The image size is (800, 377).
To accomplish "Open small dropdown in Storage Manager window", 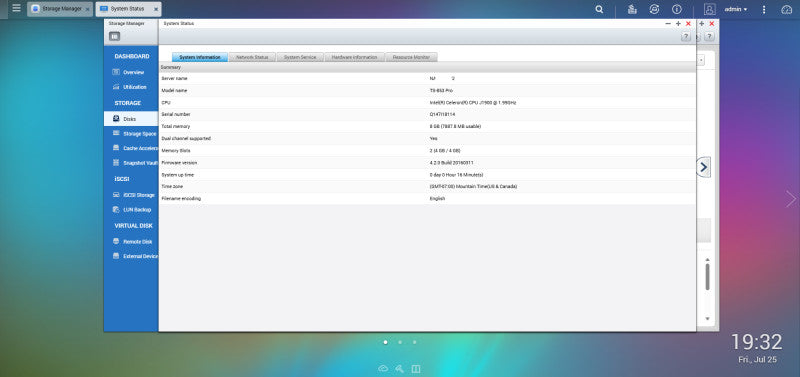I will (x=701, y=60).
